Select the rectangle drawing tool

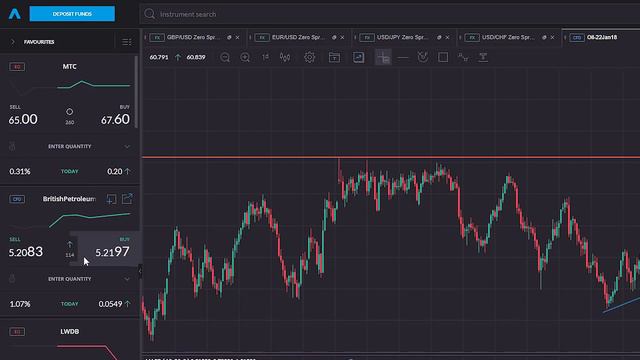(443, 57)
